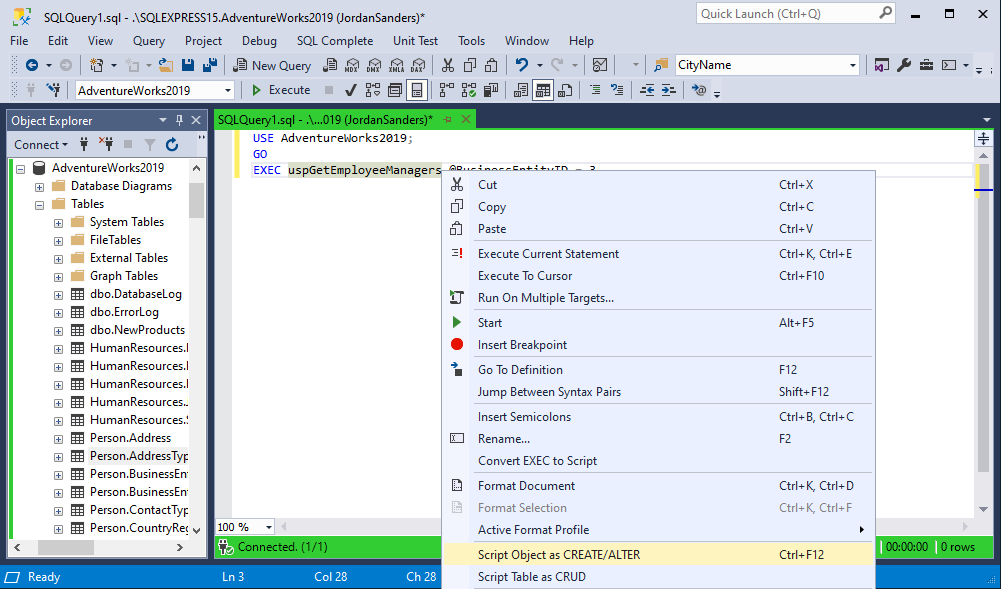Select the dbo.NewProducts table
This screenshot has width=1001, height=589.
[137, 330]
